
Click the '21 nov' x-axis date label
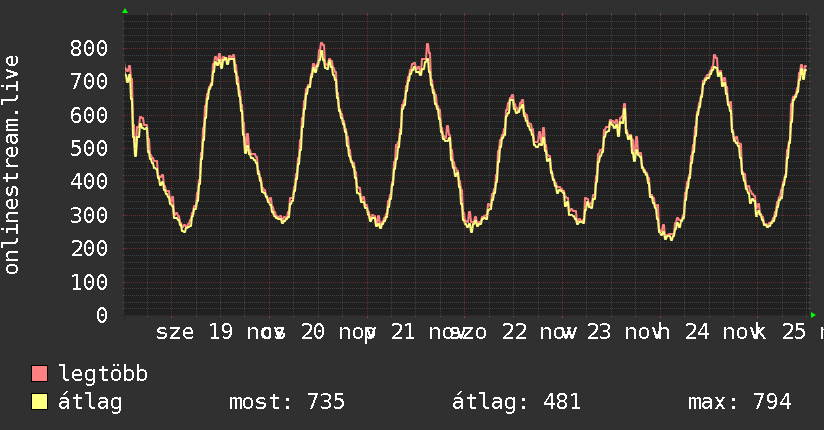tap(428, 332)
